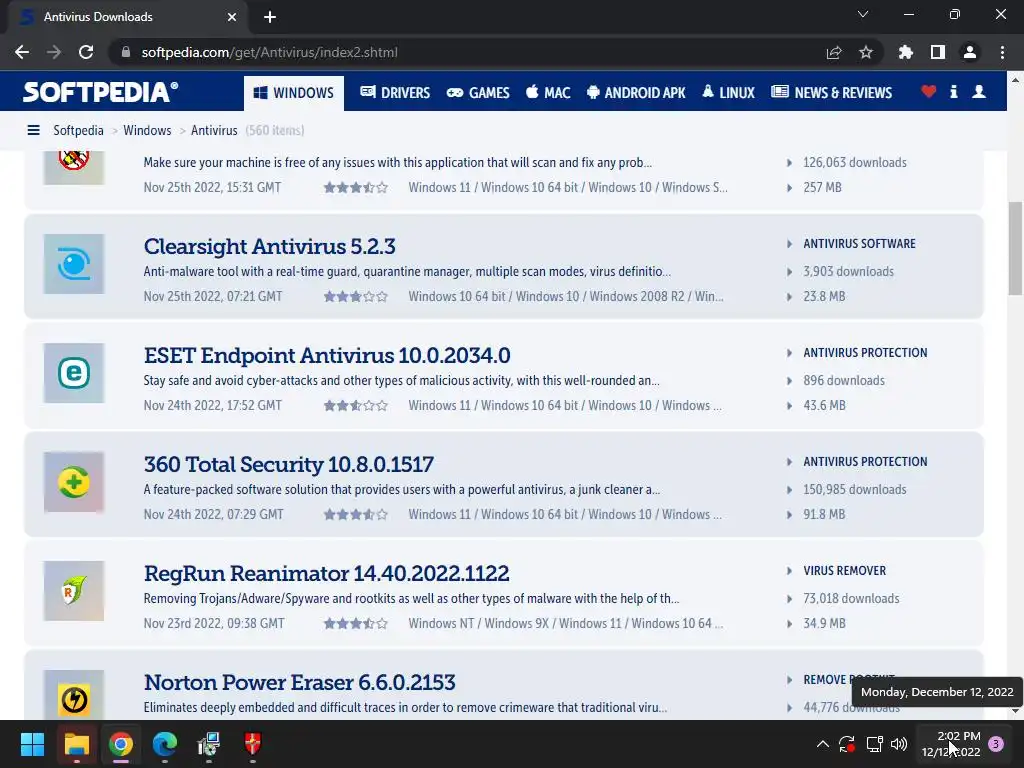The image size is (1024, 768).
Task: Open ESET Endpoint Antivirus 10.0.2034.0 link
Action: 327,356
